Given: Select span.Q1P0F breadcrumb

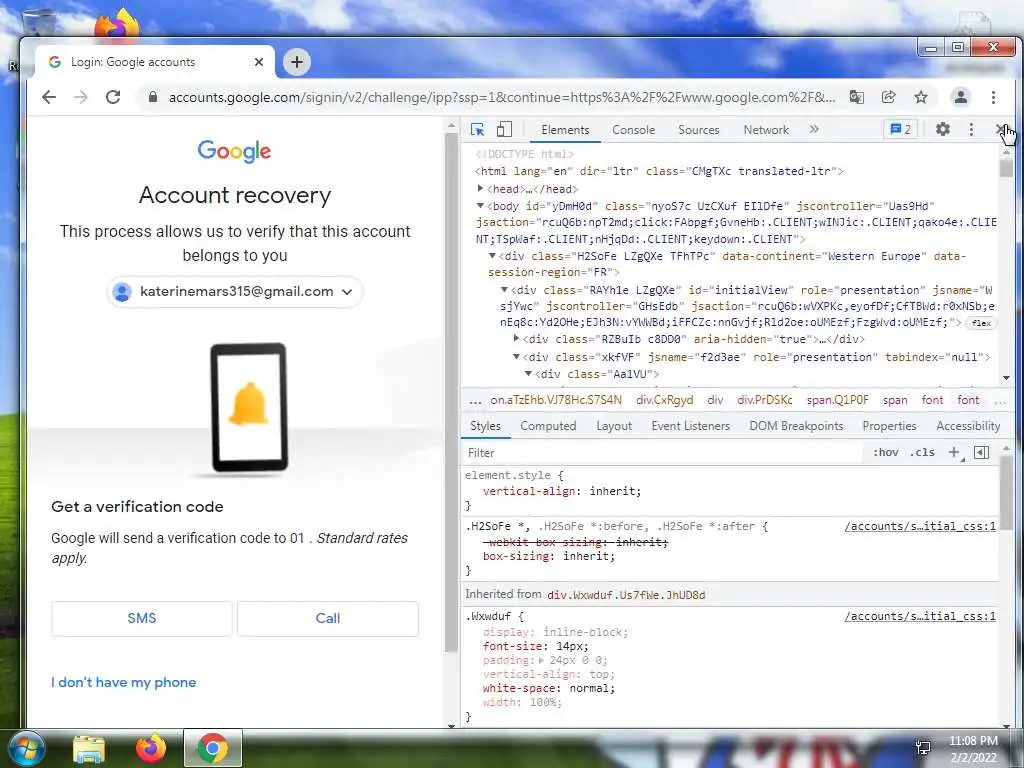Looking at the screenshot, I should [x=838, y=400].
